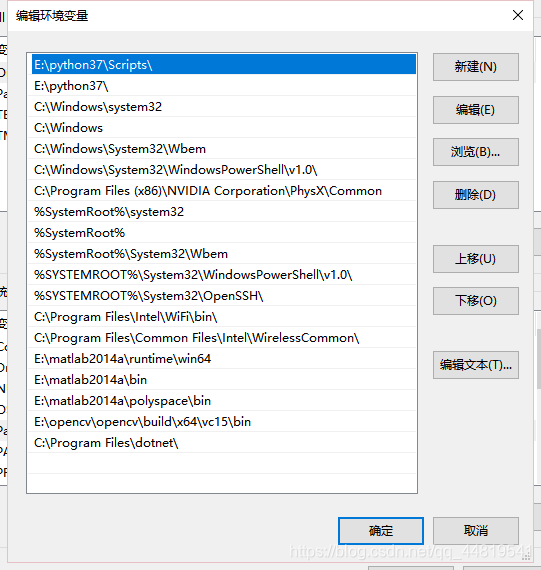Select the Intel\WirelessCommon\ path entry

pos(222,338)
